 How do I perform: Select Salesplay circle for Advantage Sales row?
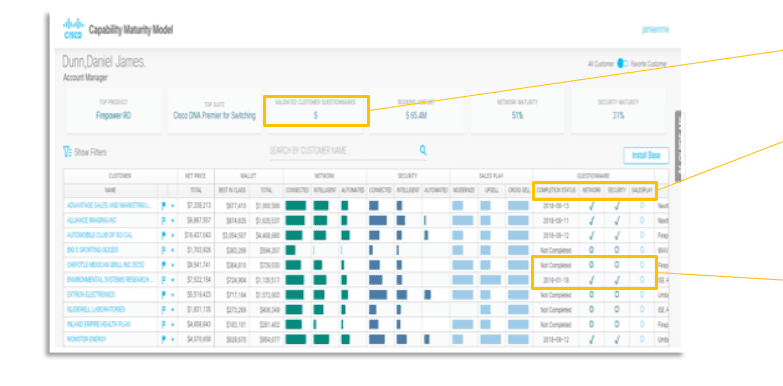click(x=642, y=204)
